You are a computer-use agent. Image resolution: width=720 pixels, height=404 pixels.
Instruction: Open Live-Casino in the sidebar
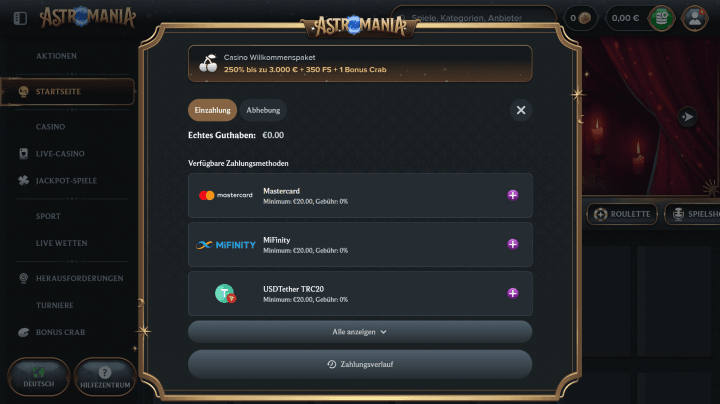[x=60, y=154]
